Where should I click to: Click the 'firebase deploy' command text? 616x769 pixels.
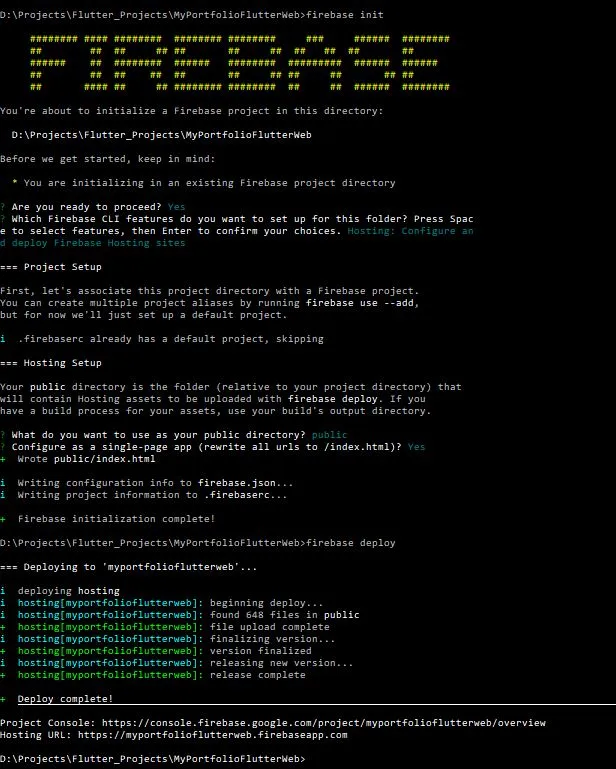(x=351, y=543)
